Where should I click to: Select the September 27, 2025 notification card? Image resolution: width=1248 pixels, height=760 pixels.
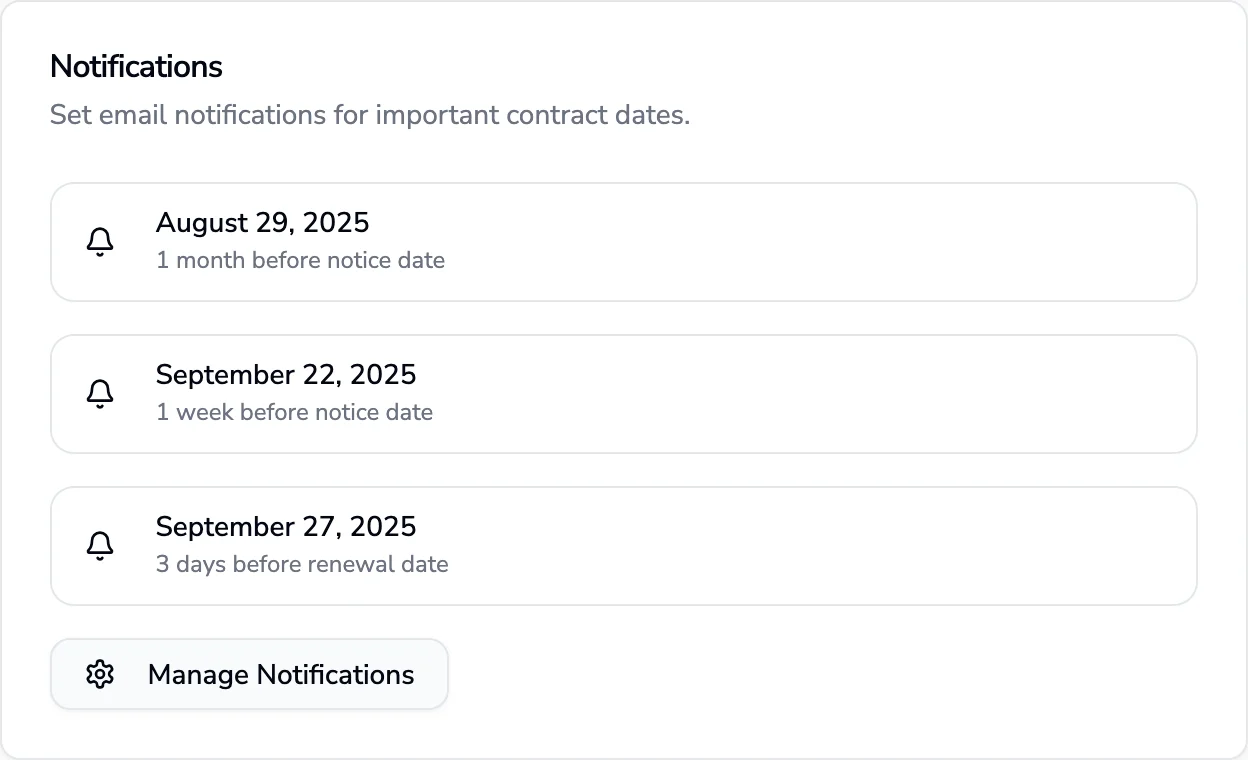point(624,546)
